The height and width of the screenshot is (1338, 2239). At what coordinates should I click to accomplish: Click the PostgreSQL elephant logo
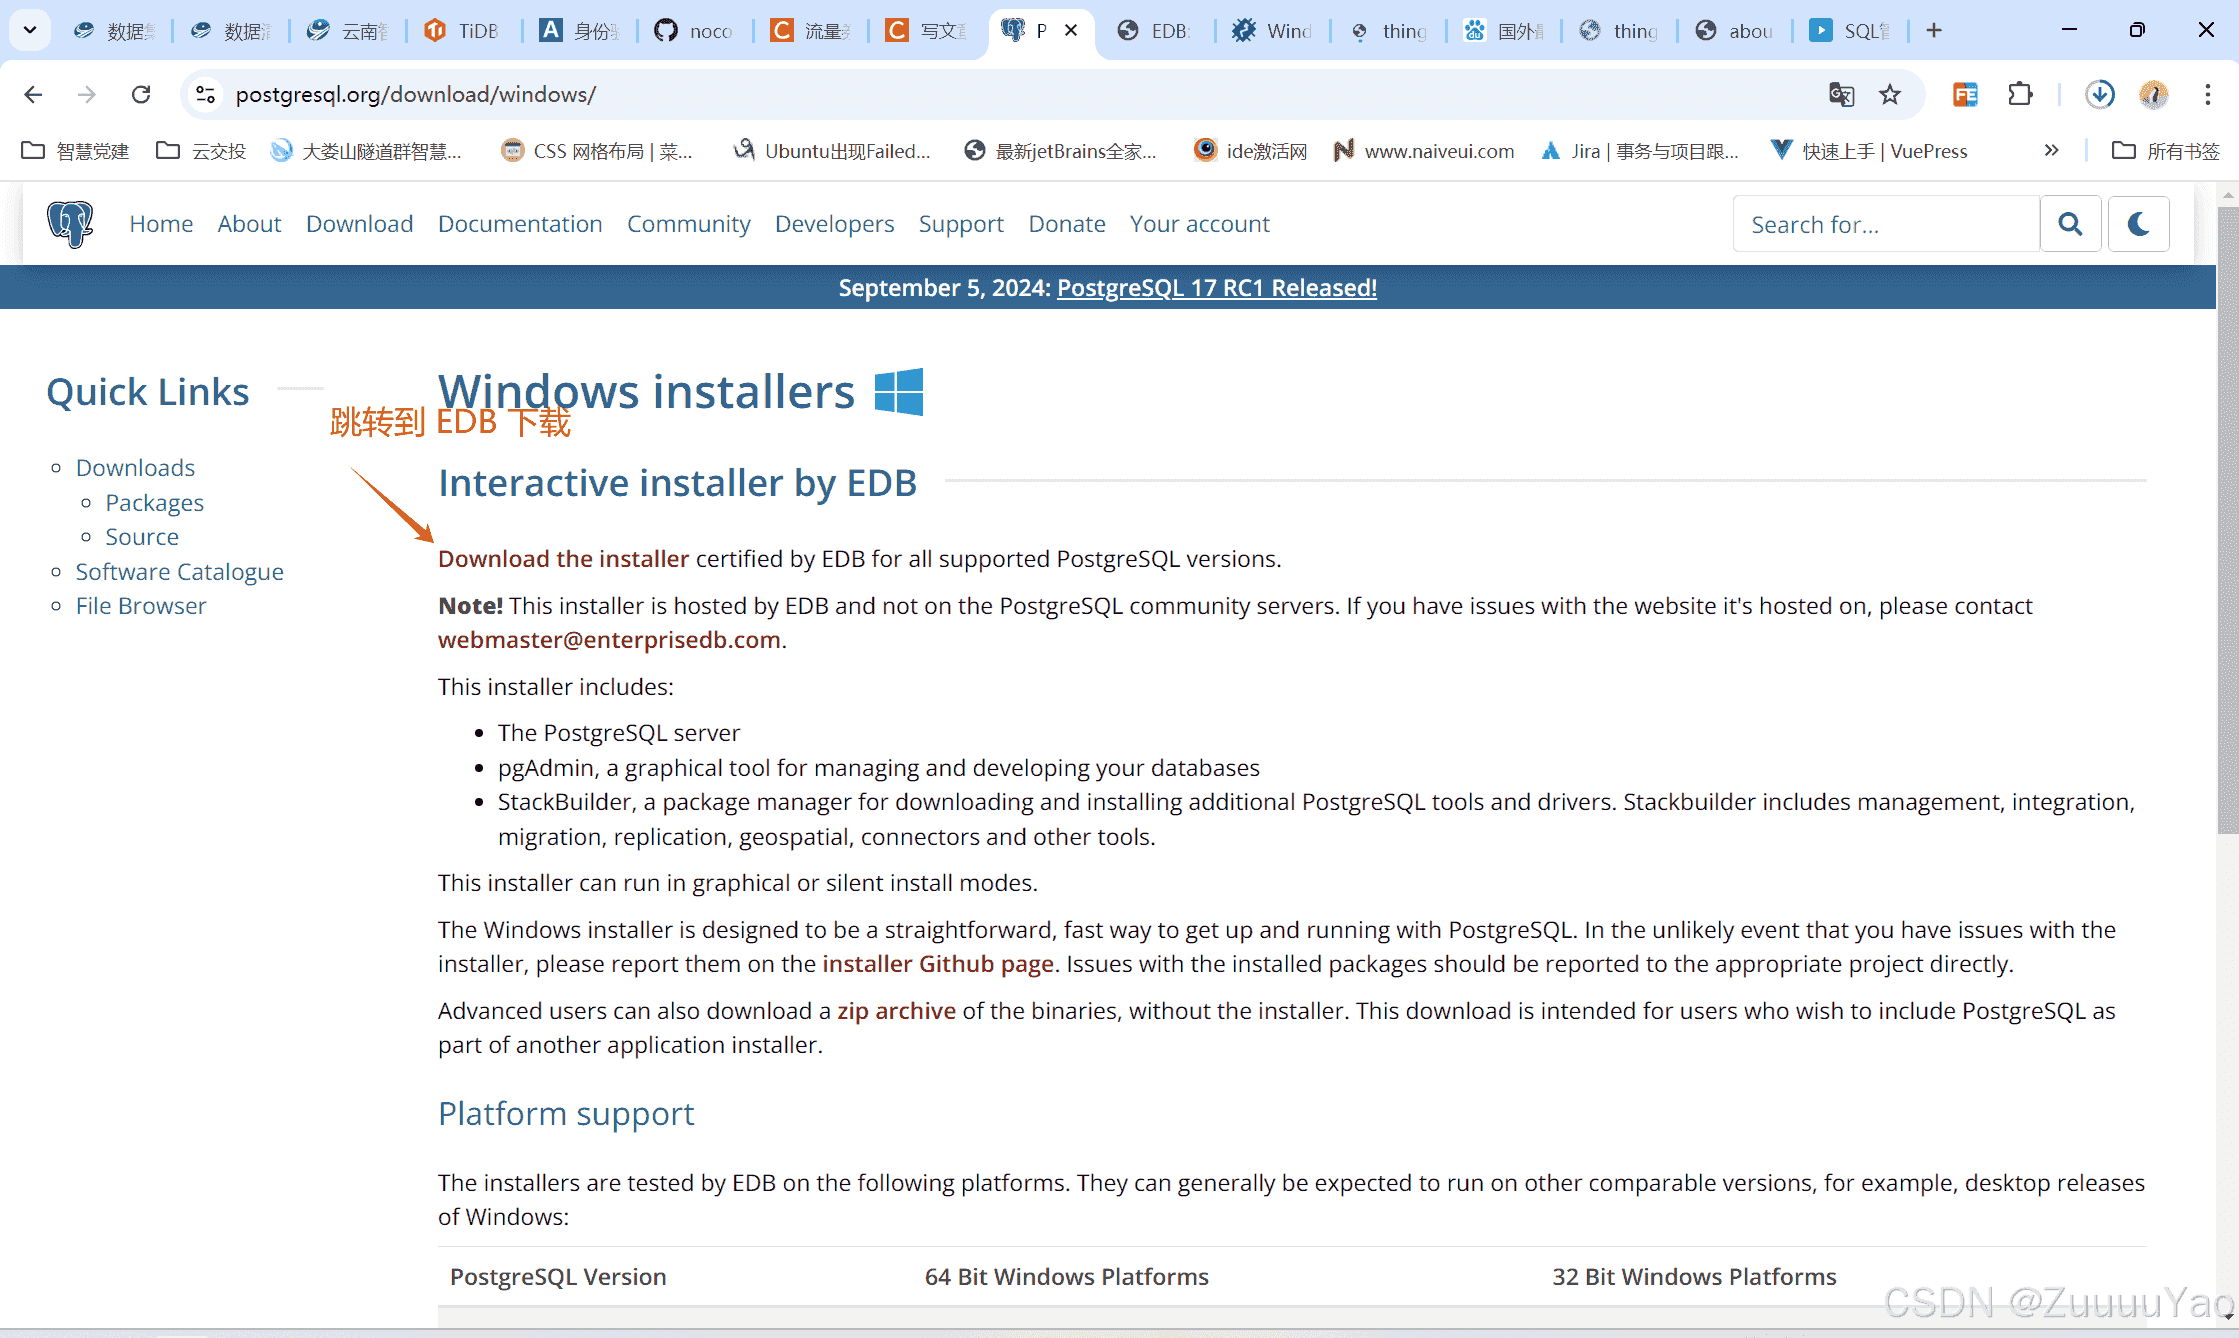tap(70, 223)
